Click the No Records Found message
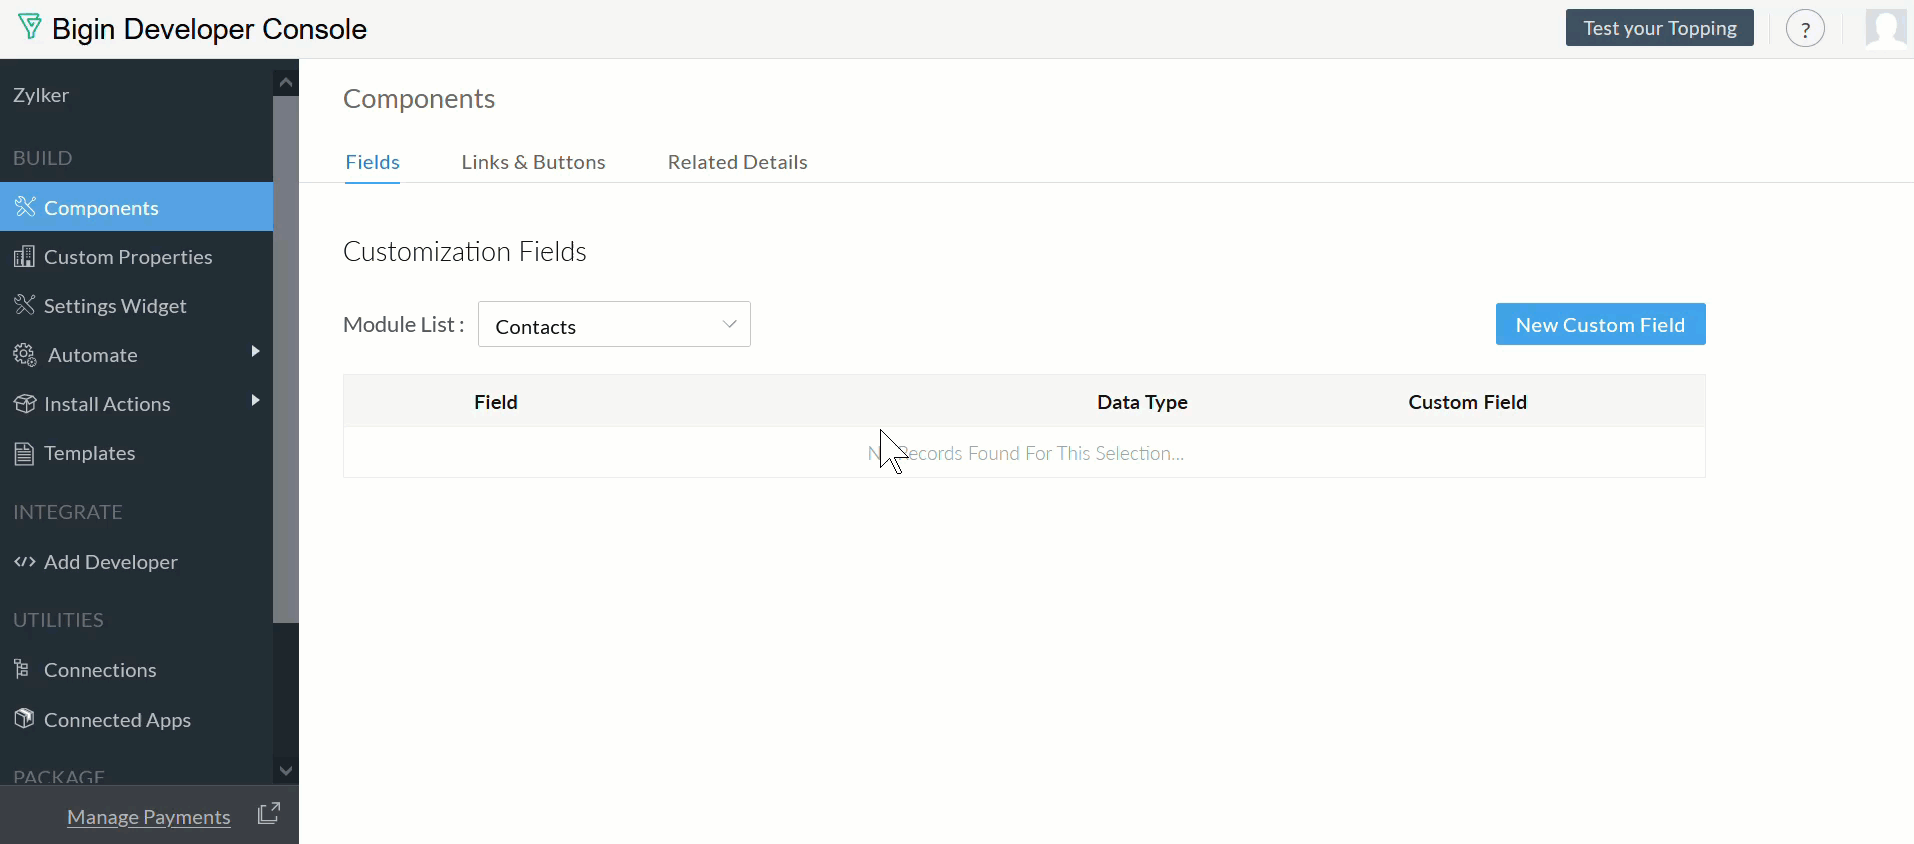The height and width of the screenshot is (844, 1914). click(1026, 453)
